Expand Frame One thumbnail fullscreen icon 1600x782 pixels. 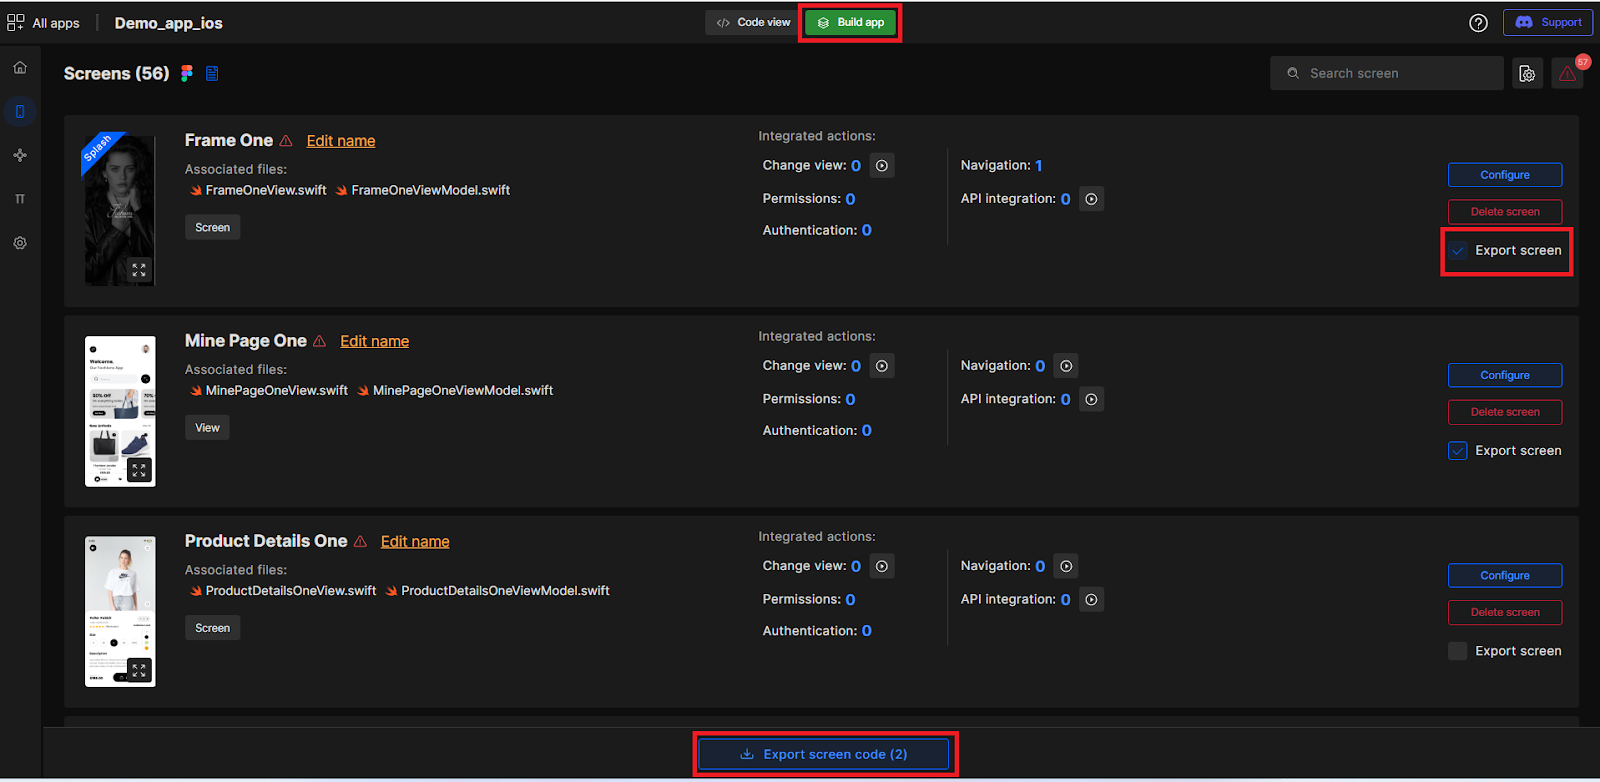pos(139,270)
